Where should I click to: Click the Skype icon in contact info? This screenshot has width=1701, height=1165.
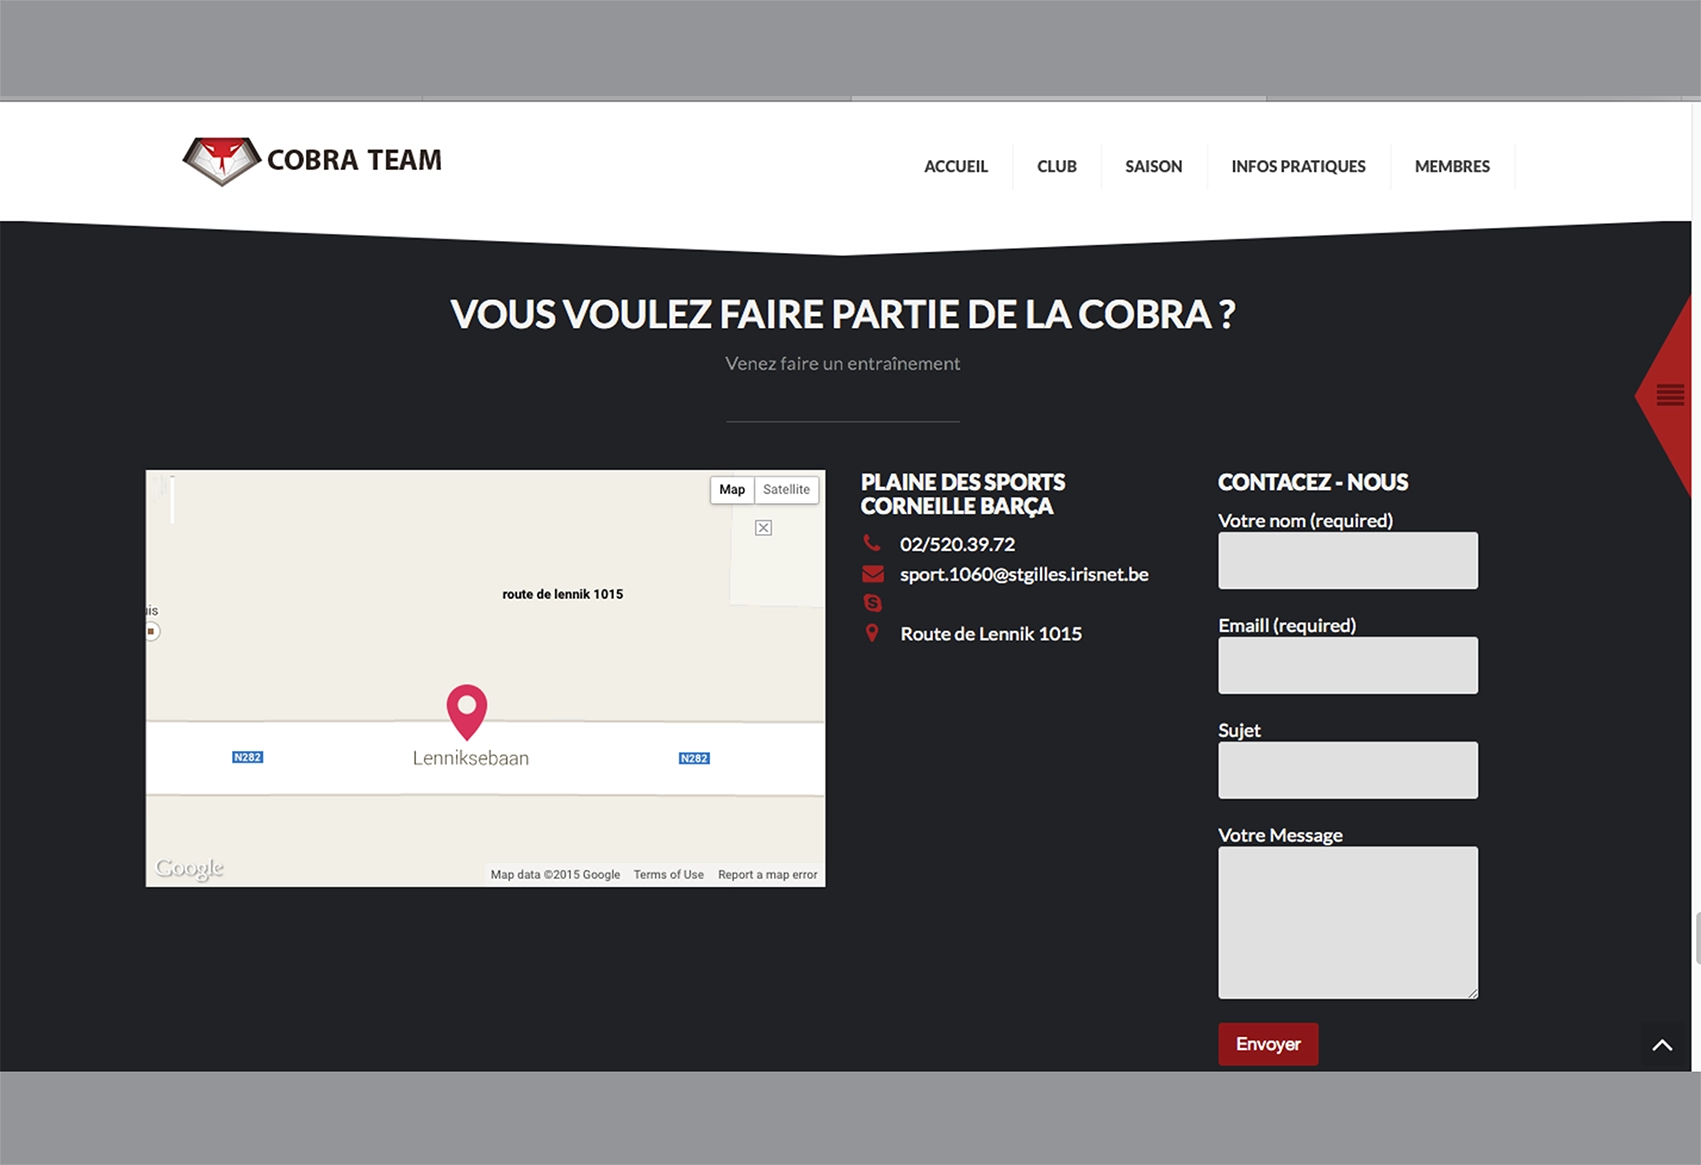tap(872, 603)
